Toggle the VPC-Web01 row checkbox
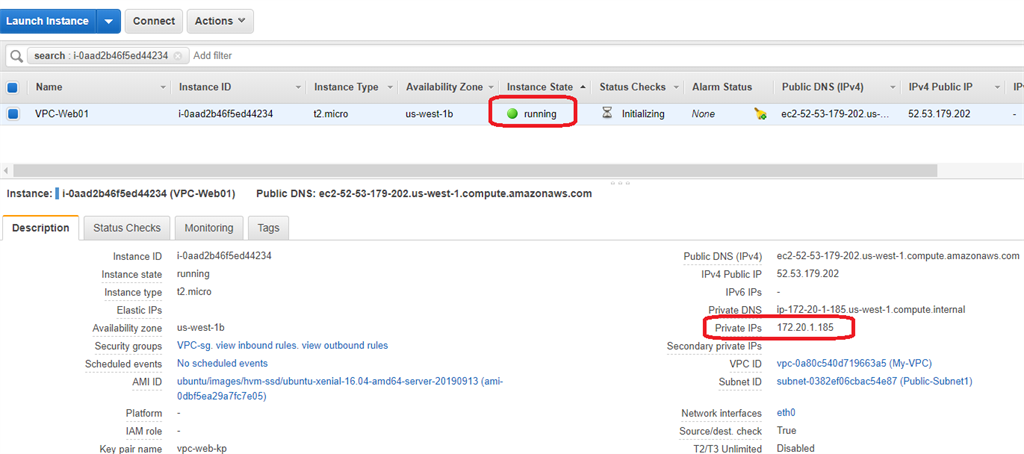The image size is (1024, 454). pos(12,114)
